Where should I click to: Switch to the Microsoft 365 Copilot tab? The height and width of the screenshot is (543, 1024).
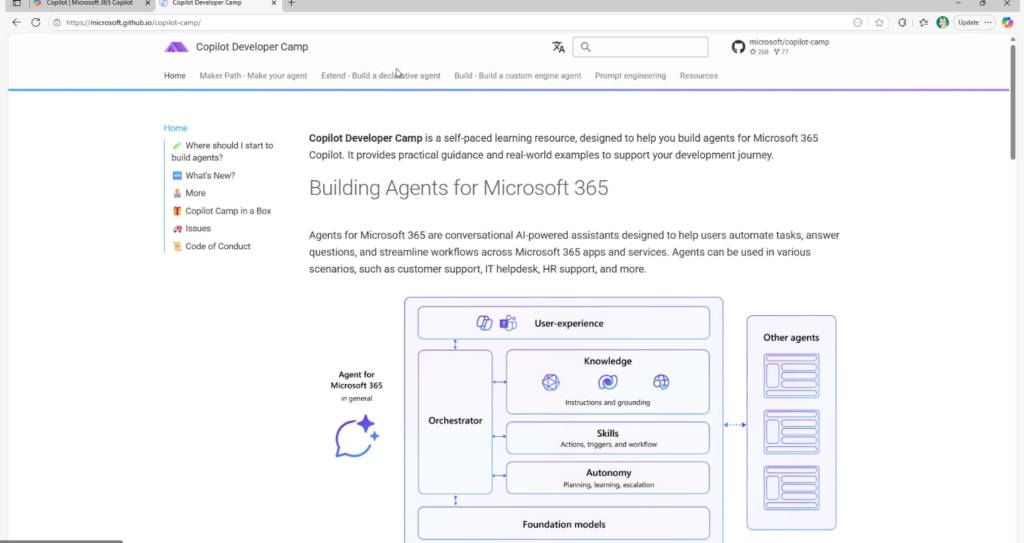click(x=89, y=3)
